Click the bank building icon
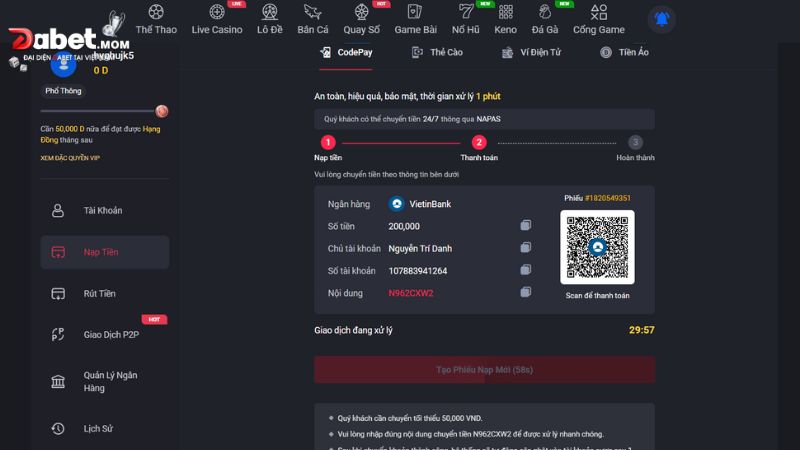800x450 pixels. 58,382
